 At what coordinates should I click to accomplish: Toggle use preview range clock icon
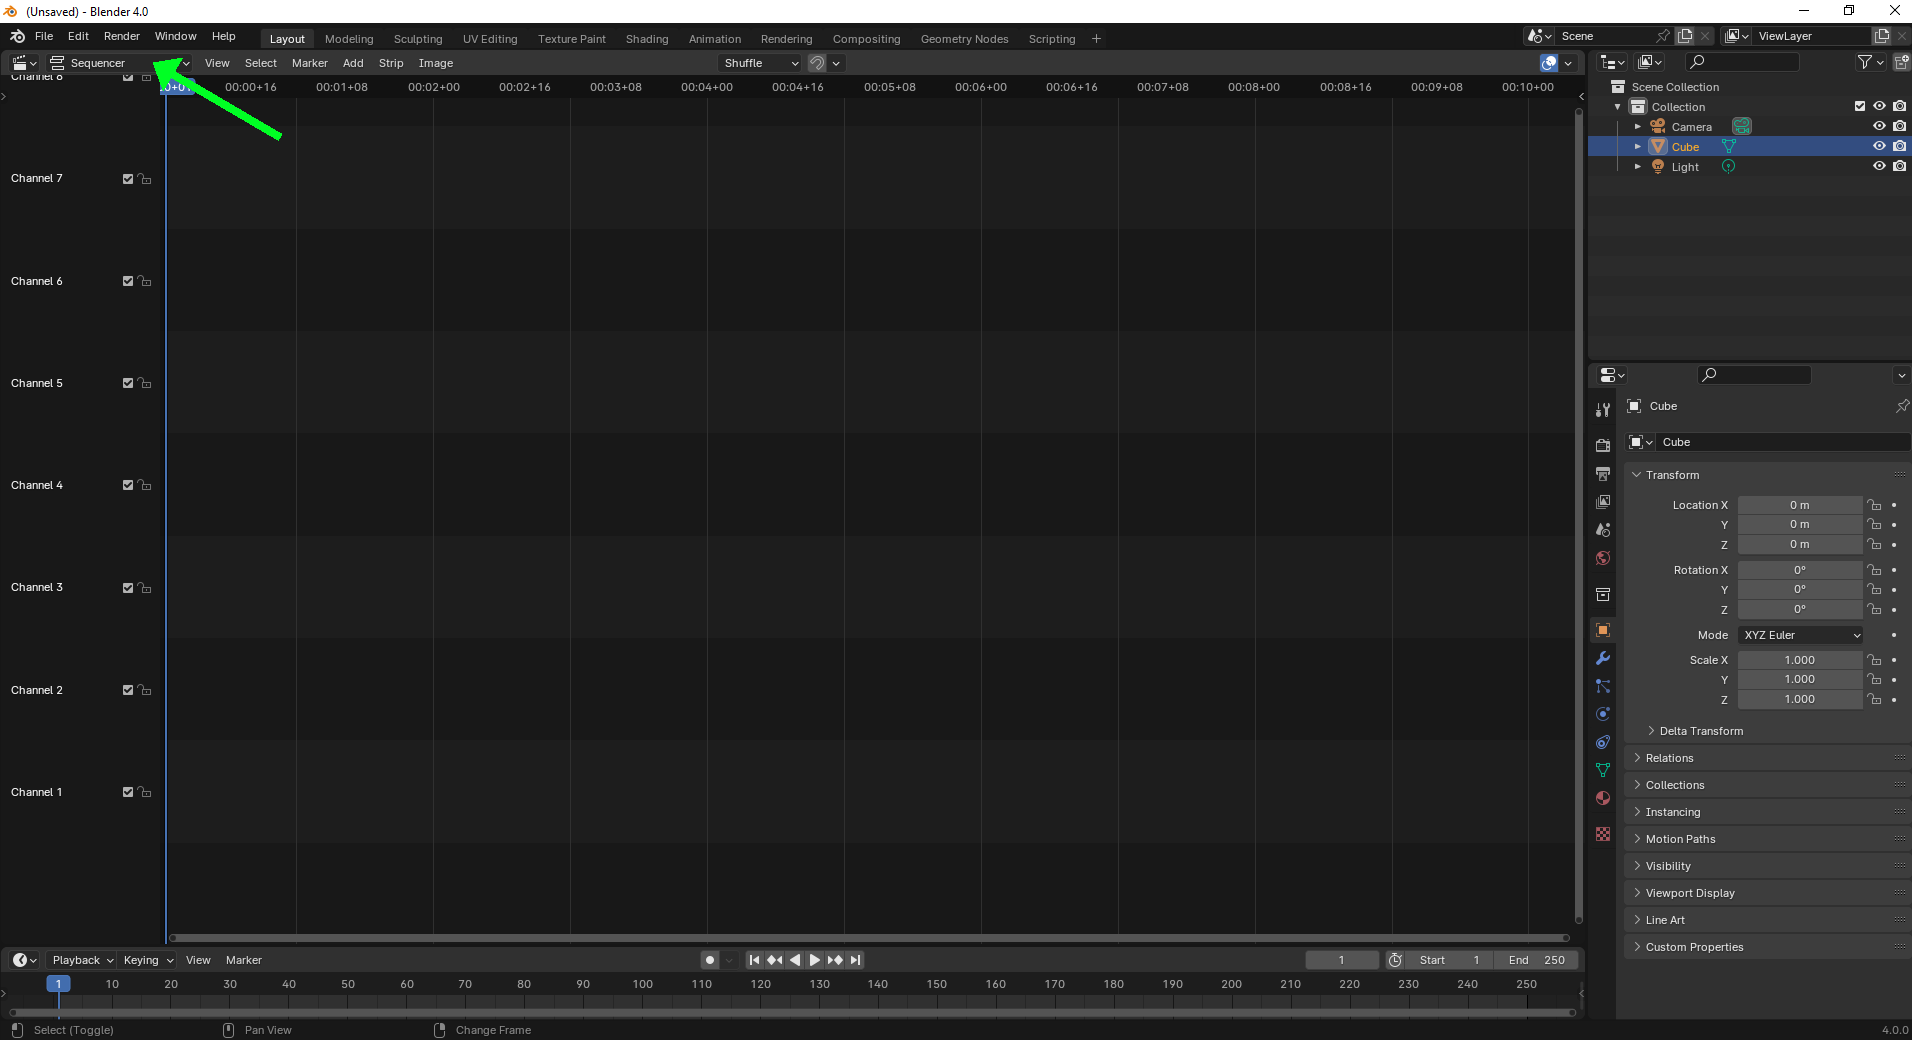coord(1395,960)
